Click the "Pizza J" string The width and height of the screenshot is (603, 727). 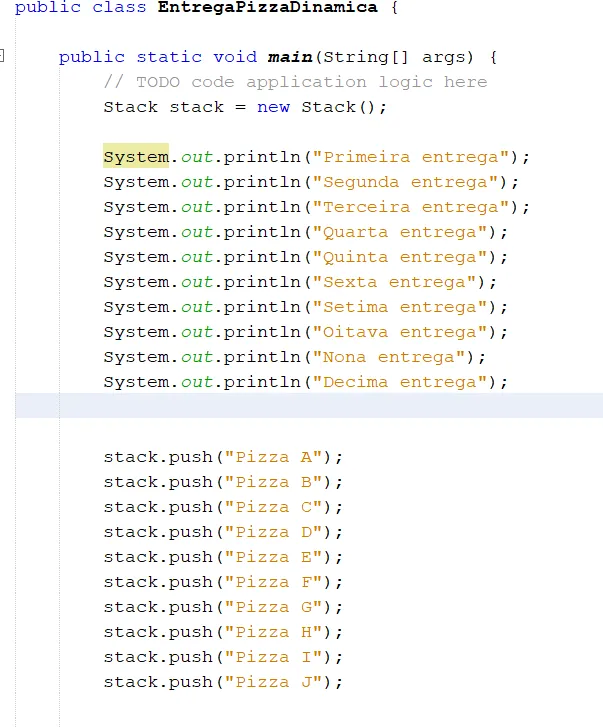[273, 682]
